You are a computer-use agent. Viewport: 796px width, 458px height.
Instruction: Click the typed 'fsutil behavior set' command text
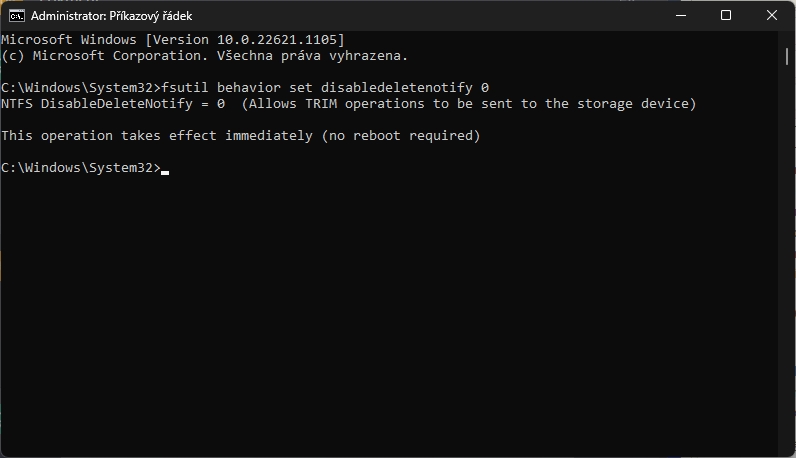pos(234,88)
